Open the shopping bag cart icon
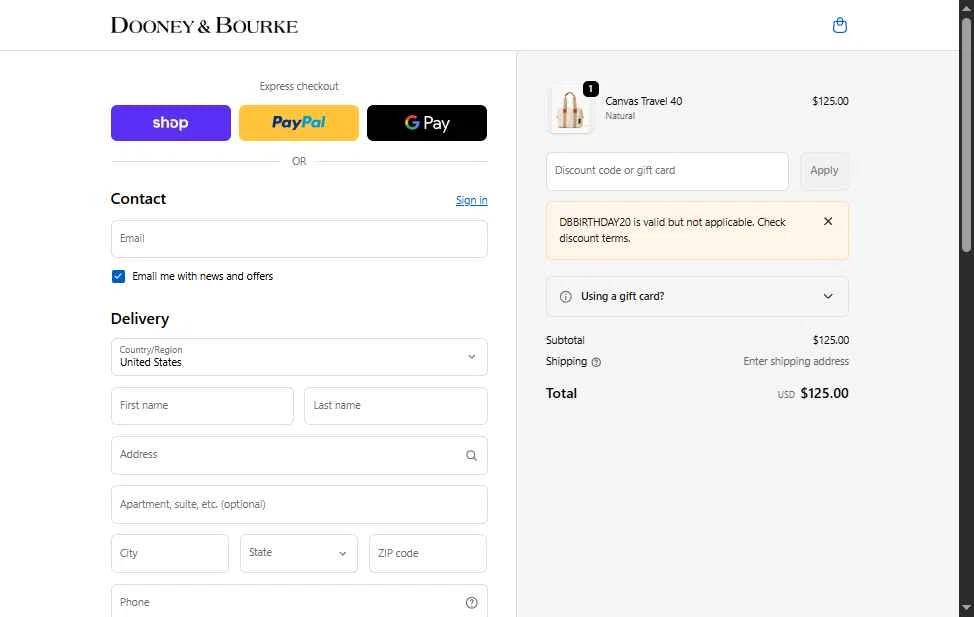Image resolution: width=974 pixels, height=617 pixels. pos(840,25)
